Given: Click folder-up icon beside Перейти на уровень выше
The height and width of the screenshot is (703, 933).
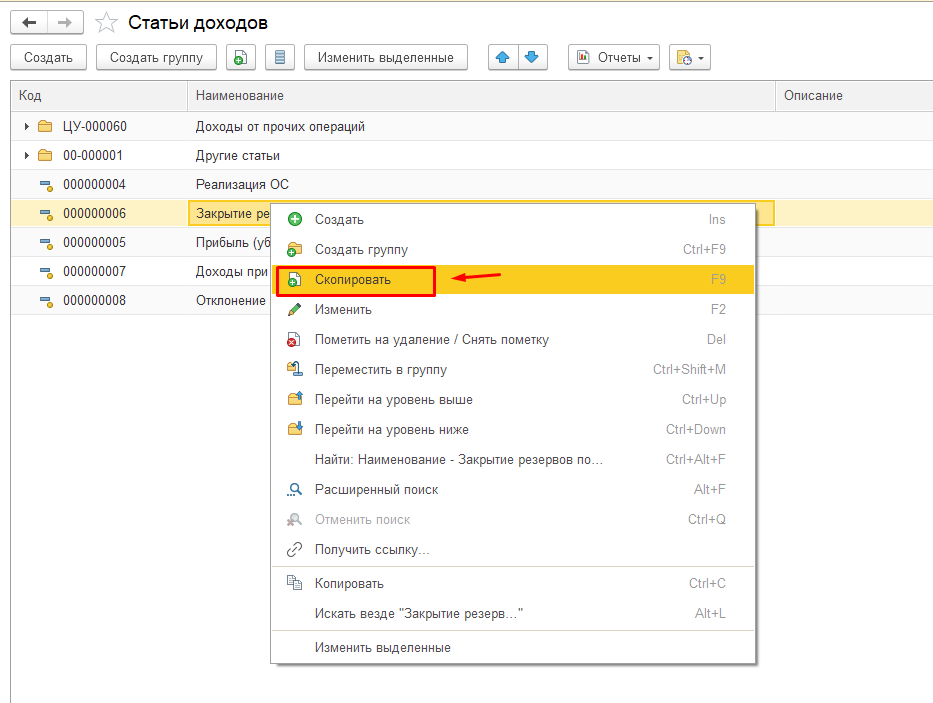Looking at the screenshot, I should tap(295, 398).
